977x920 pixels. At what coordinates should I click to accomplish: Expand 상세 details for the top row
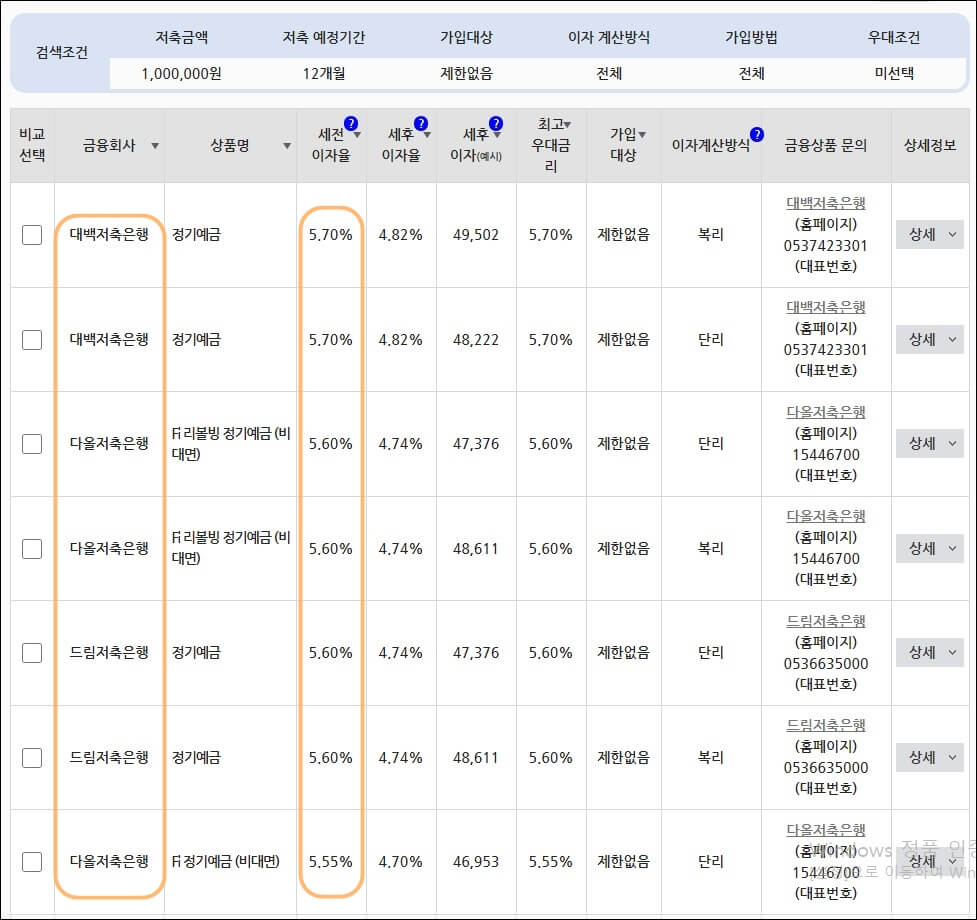(x=929, y=235)
